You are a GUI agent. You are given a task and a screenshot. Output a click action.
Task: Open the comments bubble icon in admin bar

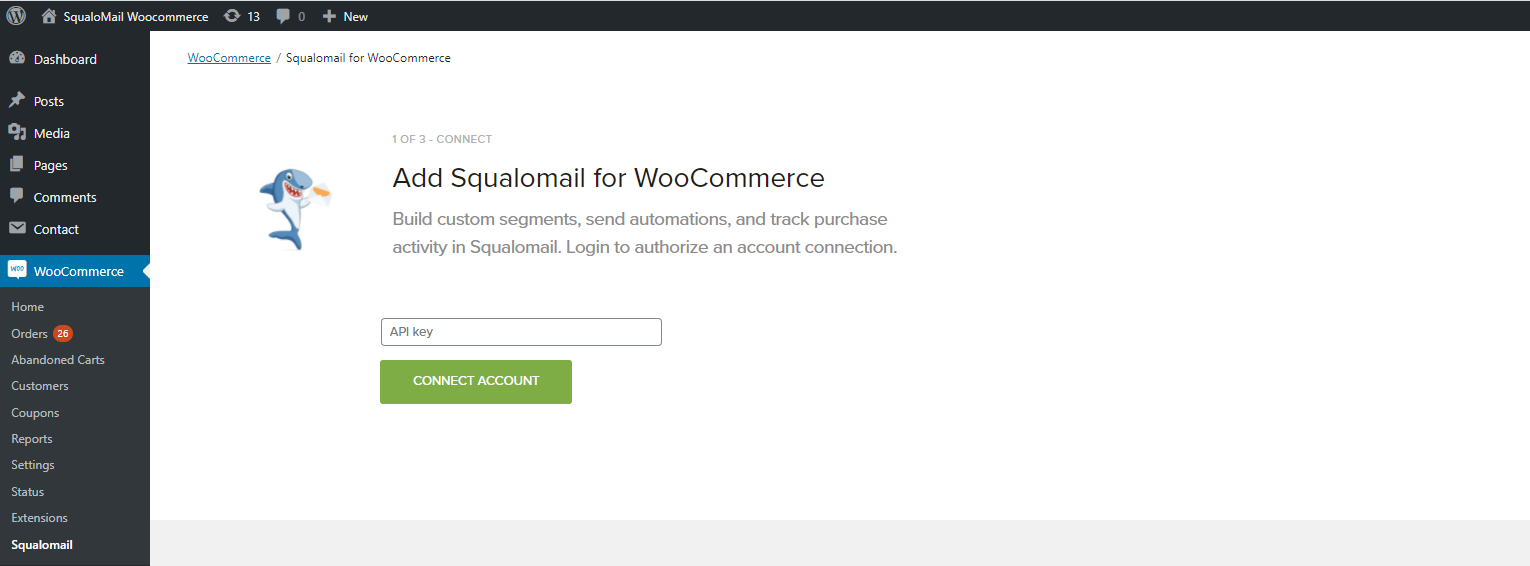[284, 16]
